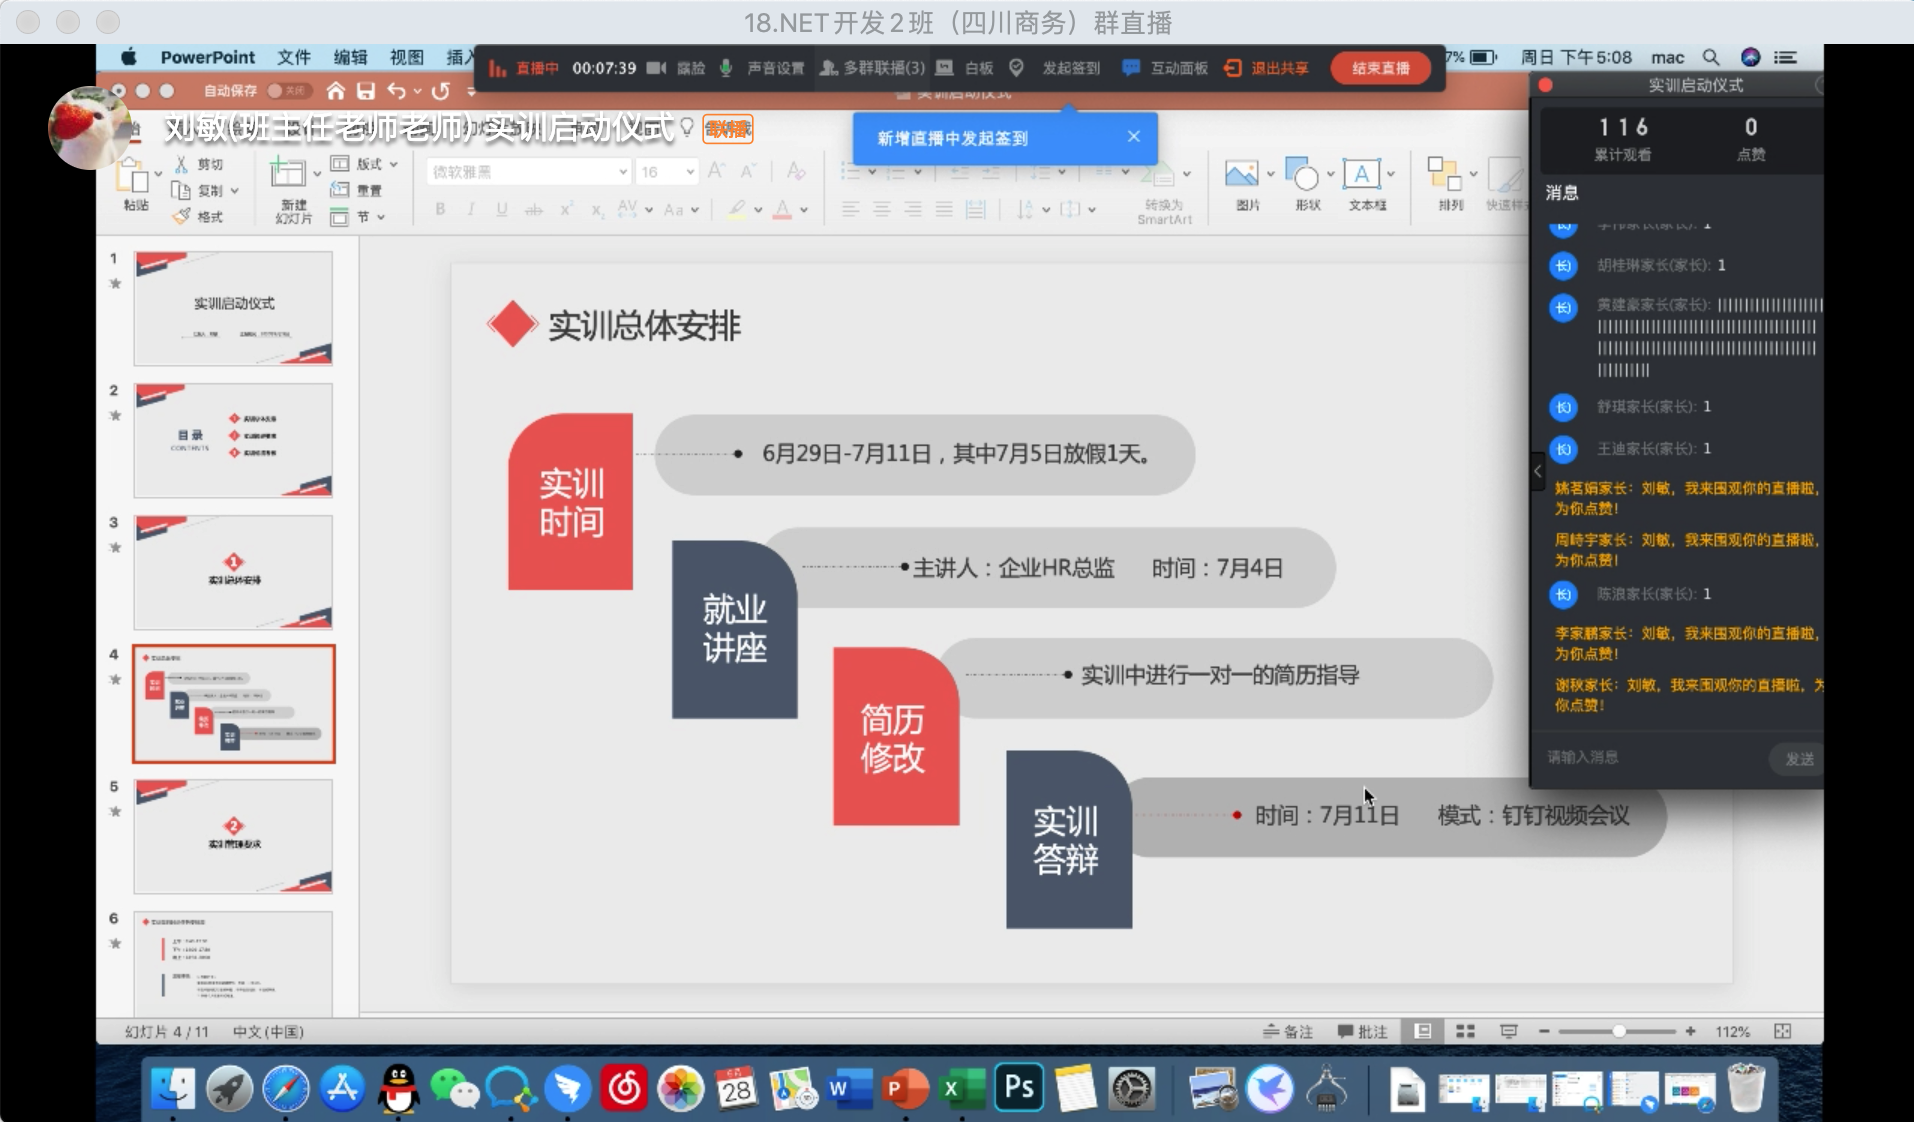Click the Save icon in title bar
Screen dimensions: 1914x1122
(x=366, y=91)
